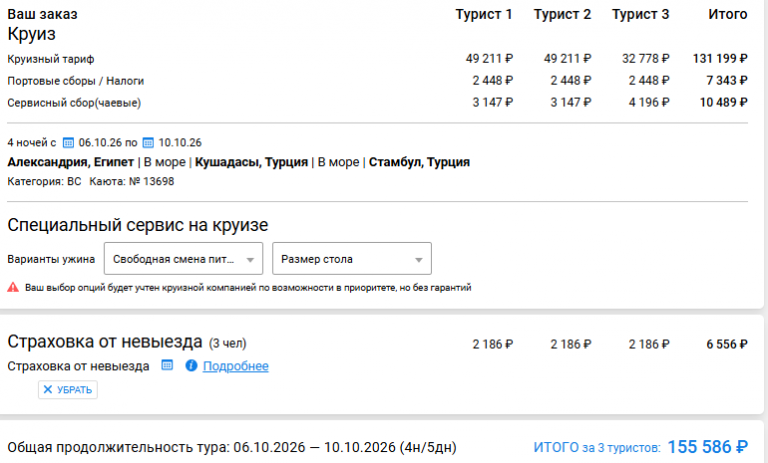Click the Категория: BC text
Image resolution: width=768 pixels, height=463 pixels.
coord(44,181)
